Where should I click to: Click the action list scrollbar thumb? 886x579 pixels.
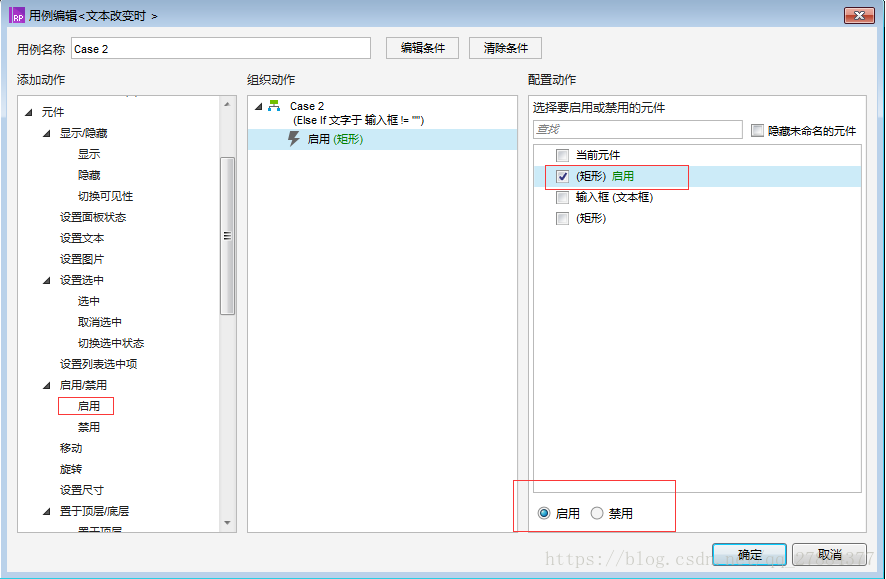click(227, 236)
